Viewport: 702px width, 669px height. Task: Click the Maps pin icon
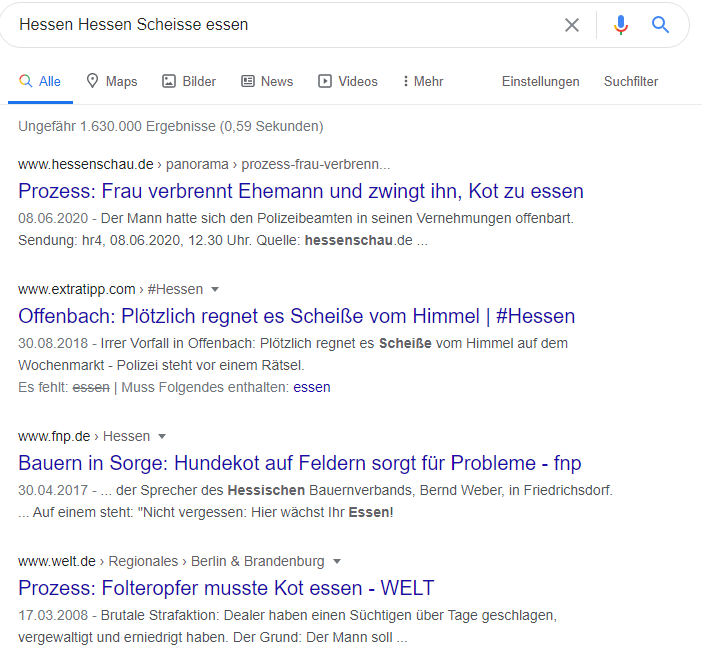coord(92,81)
